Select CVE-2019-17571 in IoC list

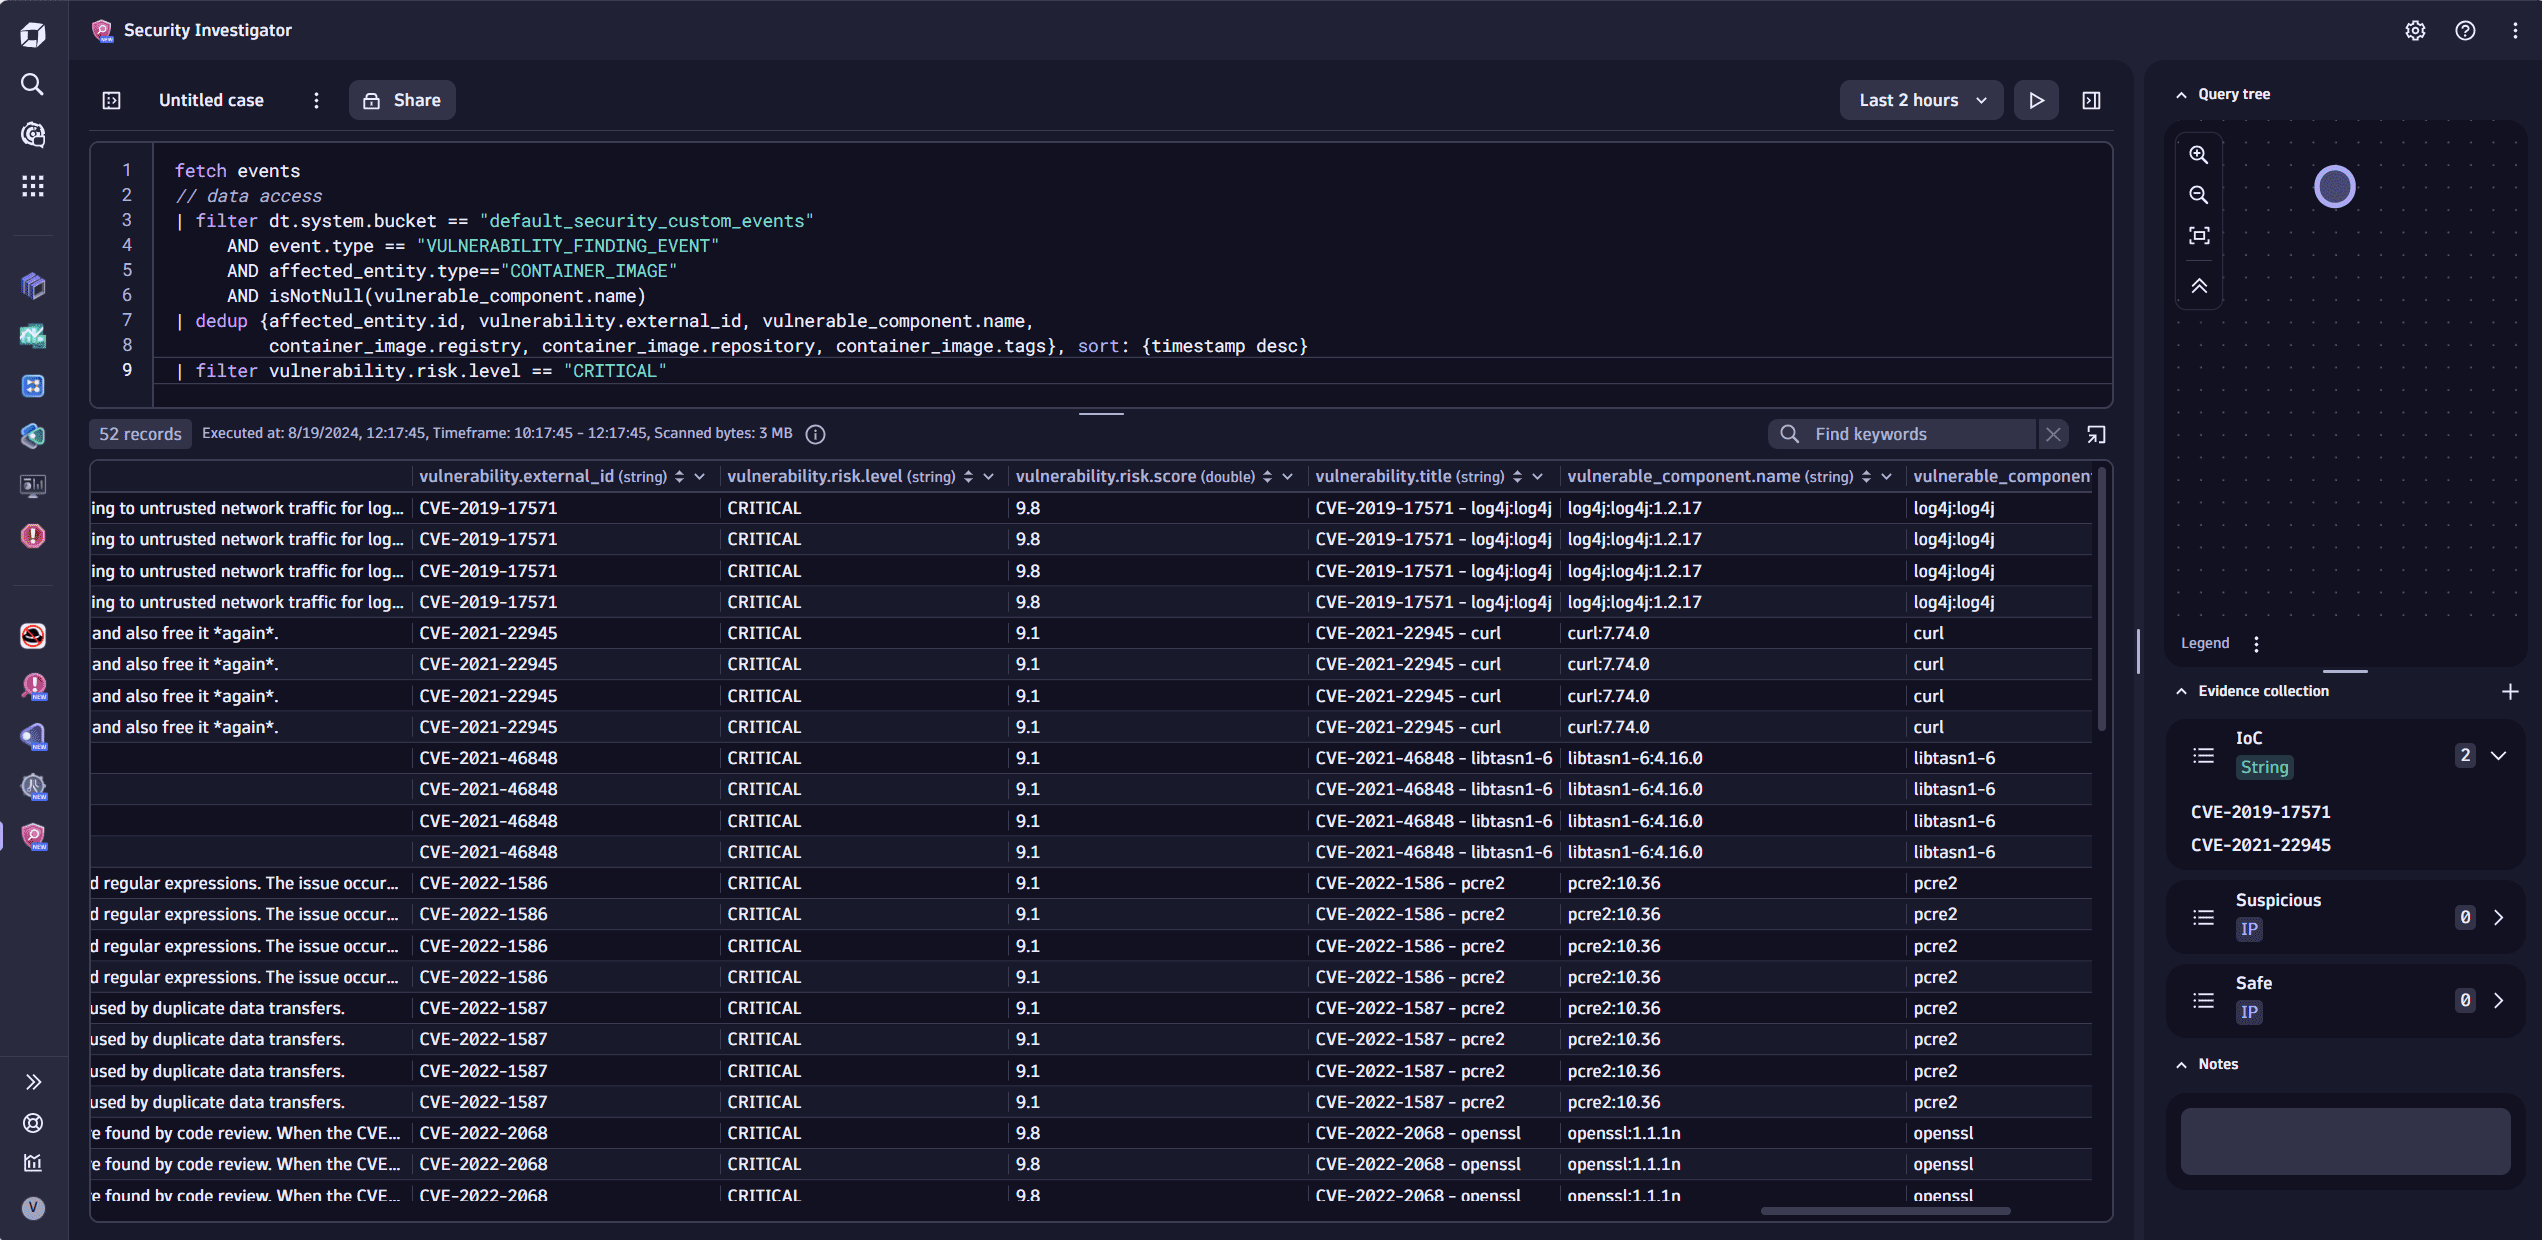pos(2260,812)
